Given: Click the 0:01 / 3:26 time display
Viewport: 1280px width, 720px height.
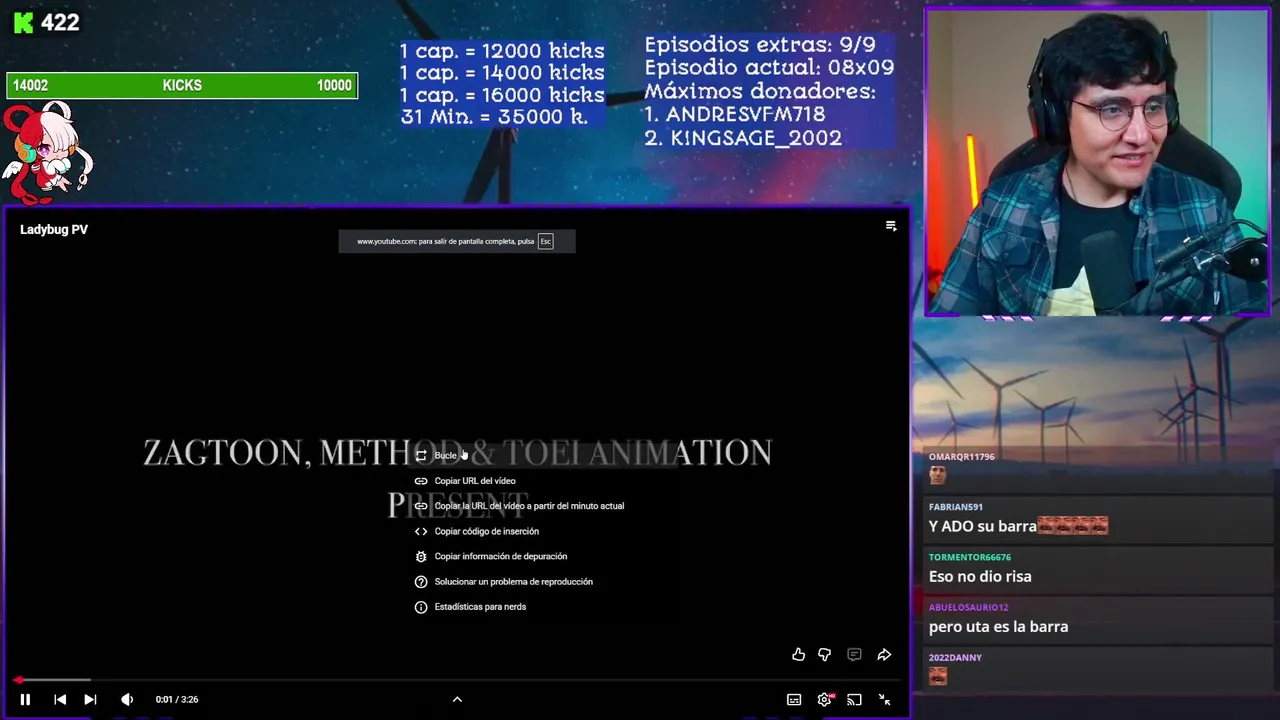Looking at the screenshot, I should point(177,700).
